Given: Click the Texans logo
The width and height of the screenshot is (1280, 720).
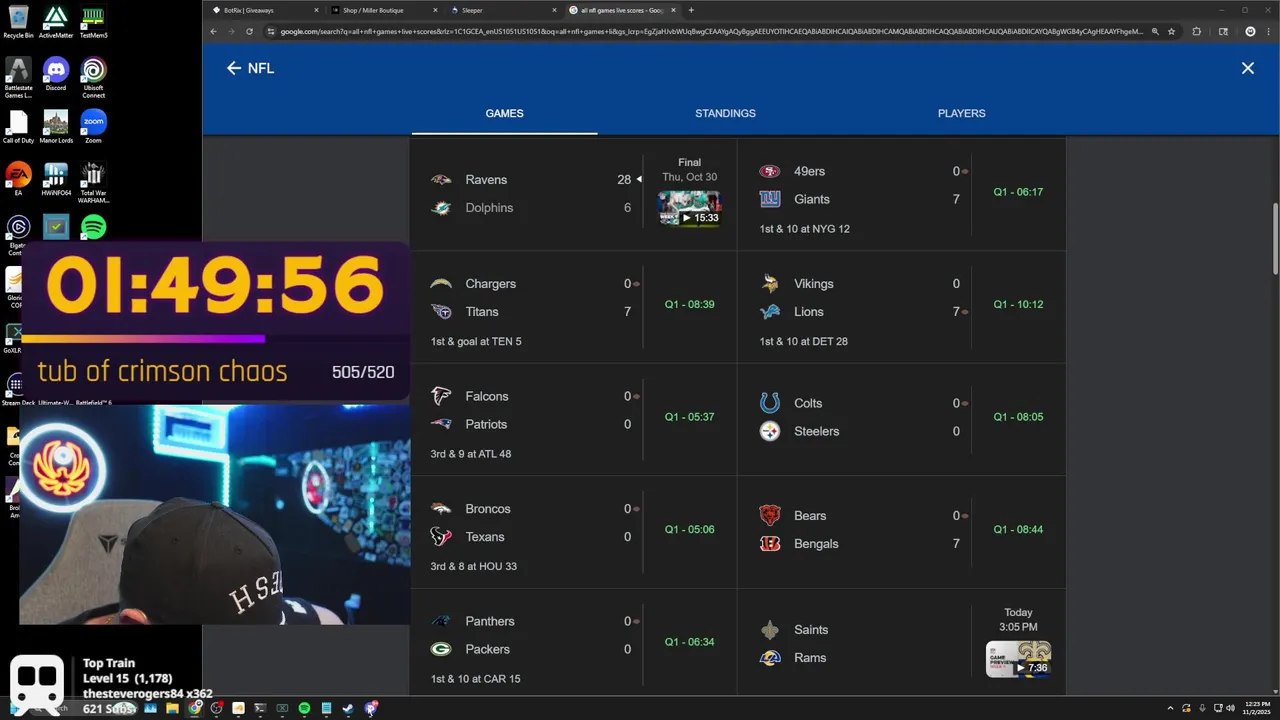Looking at the screenshot, I should (x=440, y=537).
